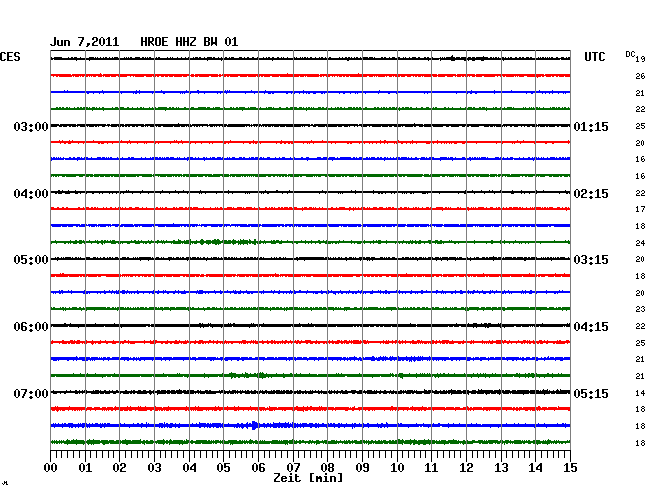Click minute tick label "01" on the axis
The image size is (650, 494).
[85, 468]
